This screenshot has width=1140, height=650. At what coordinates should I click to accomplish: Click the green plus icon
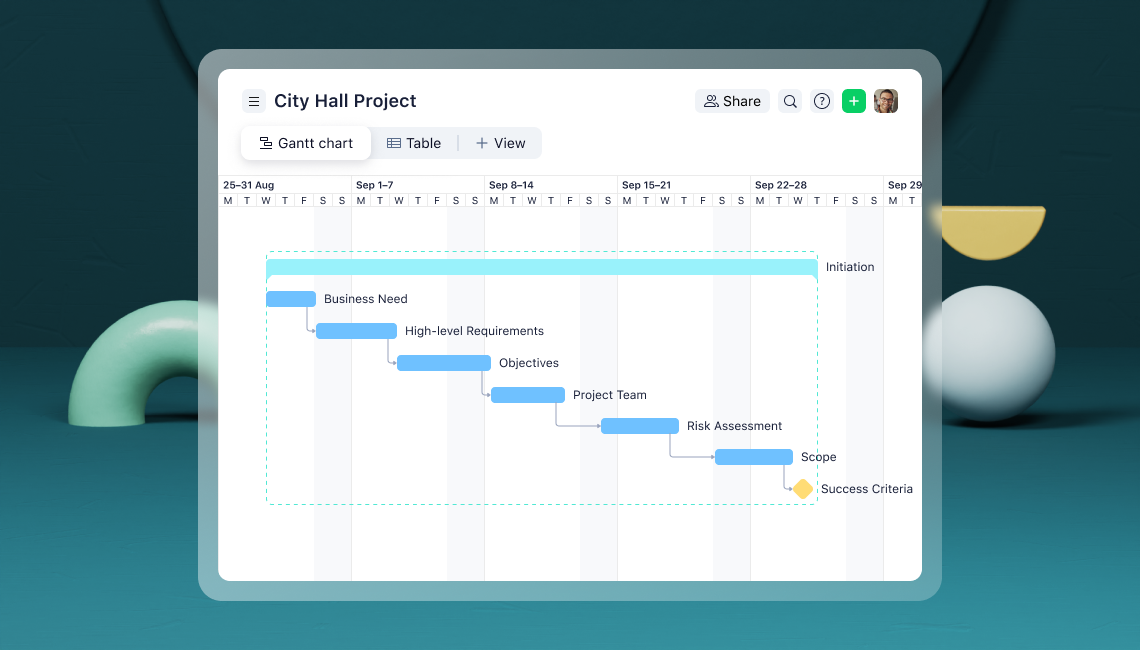(x=853, y=101)
